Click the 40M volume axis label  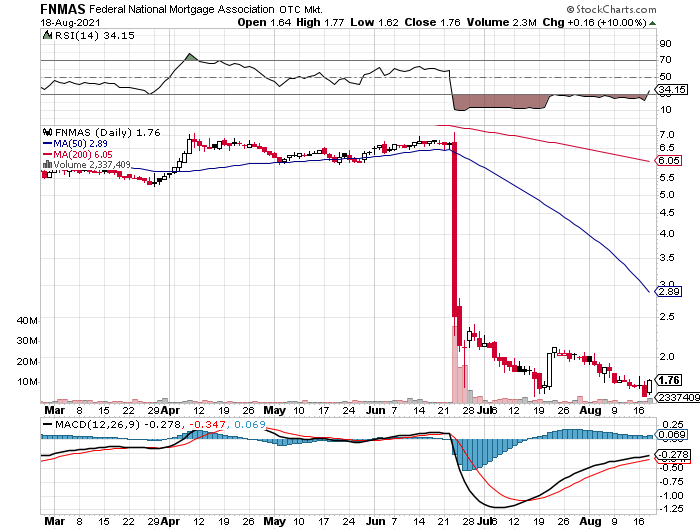click(x=27, y=321)
